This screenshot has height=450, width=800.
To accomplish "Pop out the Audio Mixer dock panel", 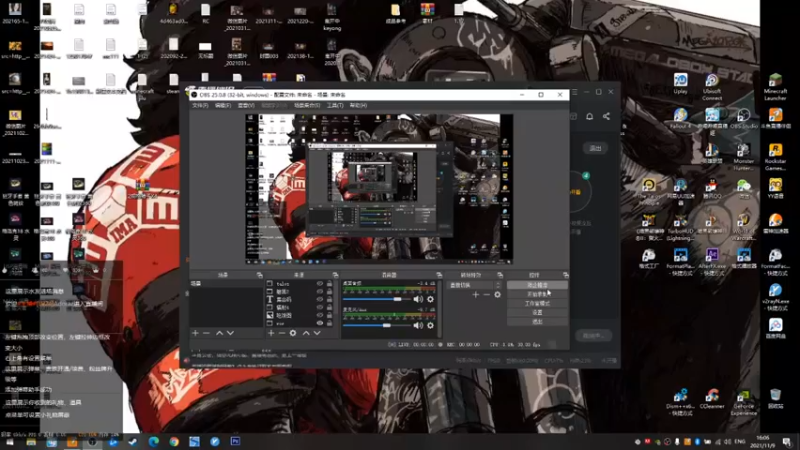I will tap(439, 275).
